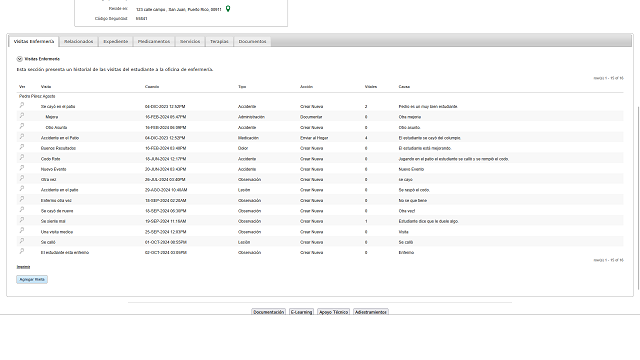
Task: Open the Documentación footer button
Action: [x=269, y=312]
